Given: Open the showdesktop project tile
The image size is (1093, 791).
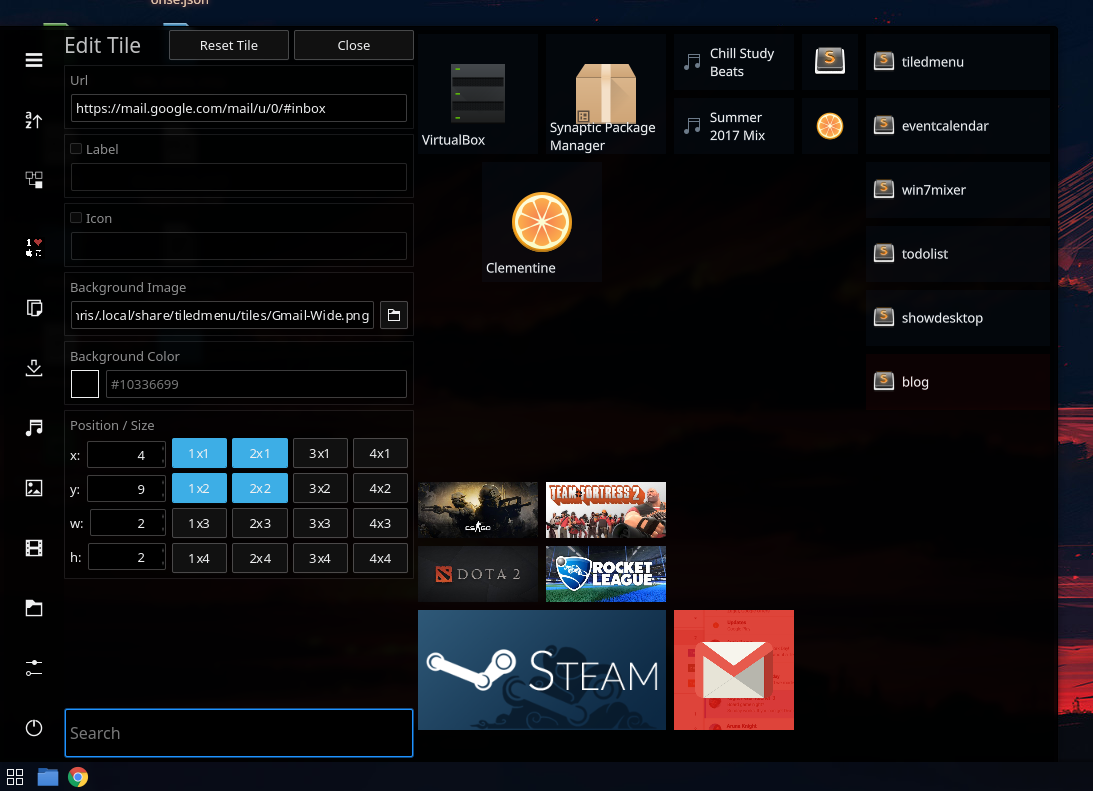Looking at the screenshot, I should point(958,318).
